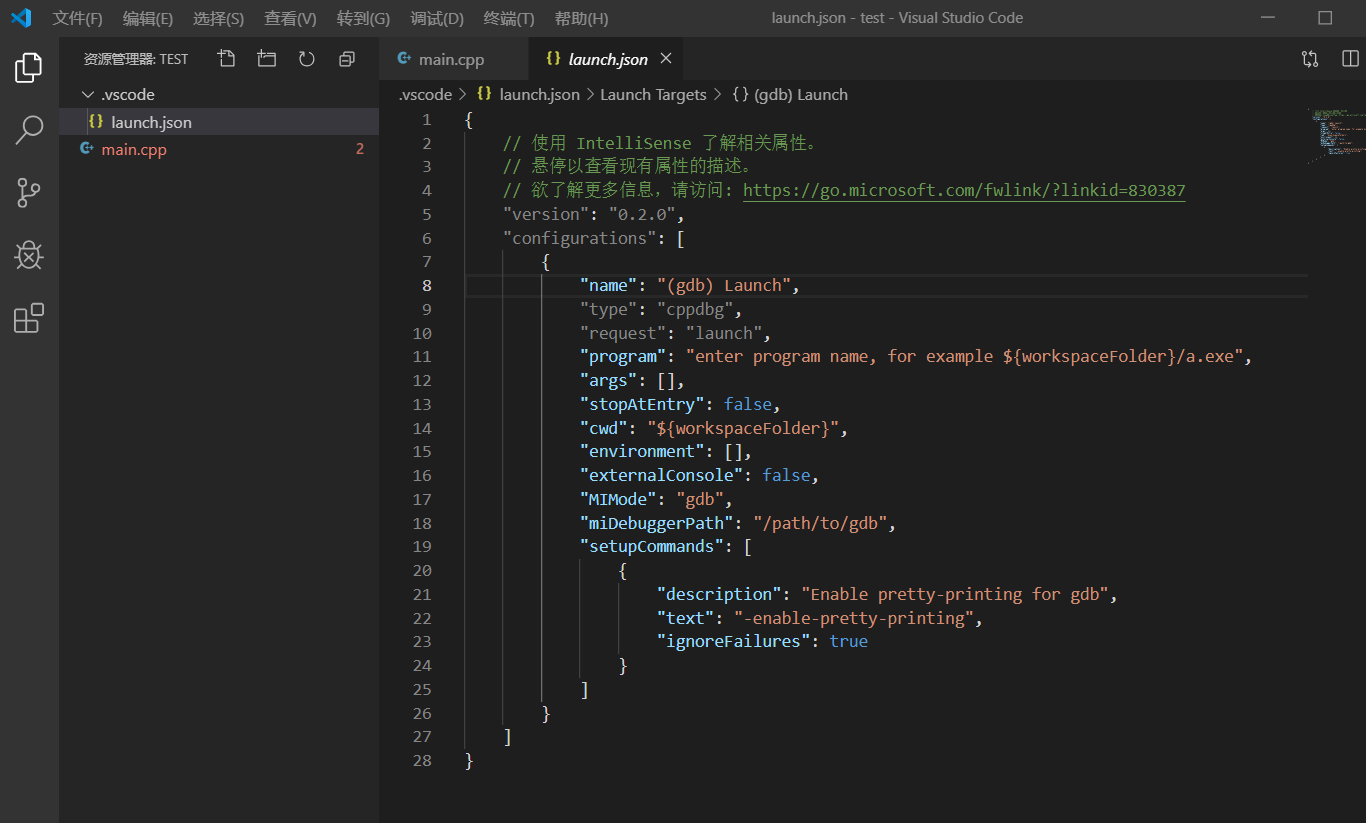The image size is (1366, 823).
Task: Click the false value of stopAtEntry
Action: [748, 404]
